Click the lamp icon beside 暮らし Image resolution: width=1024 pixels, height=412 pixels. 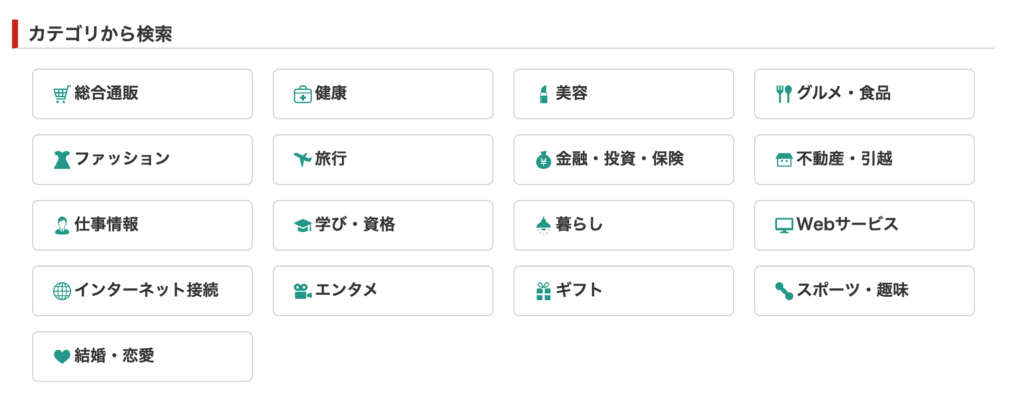click(x=543, y=225)
